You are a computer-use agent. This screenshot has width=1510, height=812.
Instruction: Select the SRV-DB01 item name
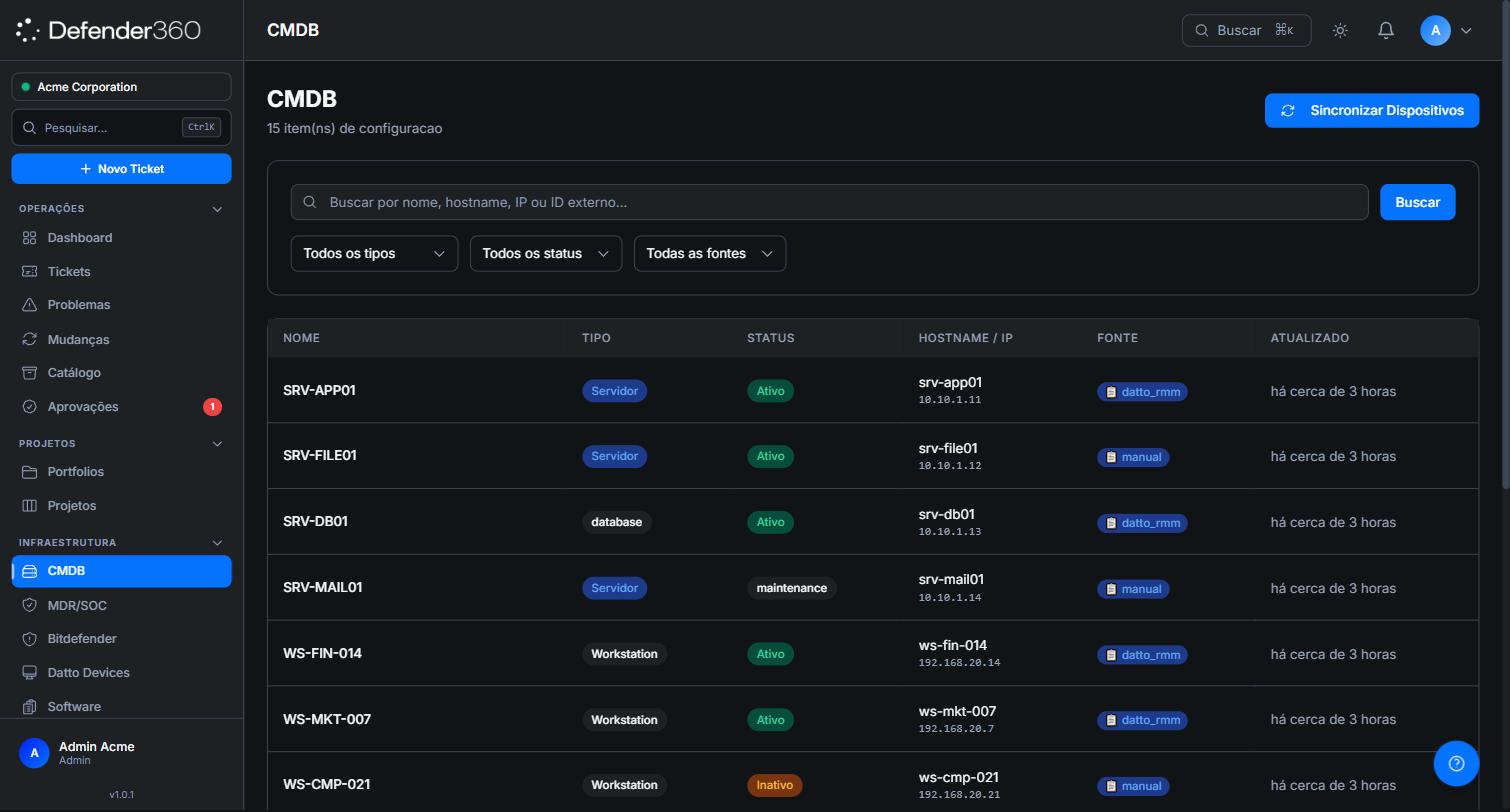315,521
